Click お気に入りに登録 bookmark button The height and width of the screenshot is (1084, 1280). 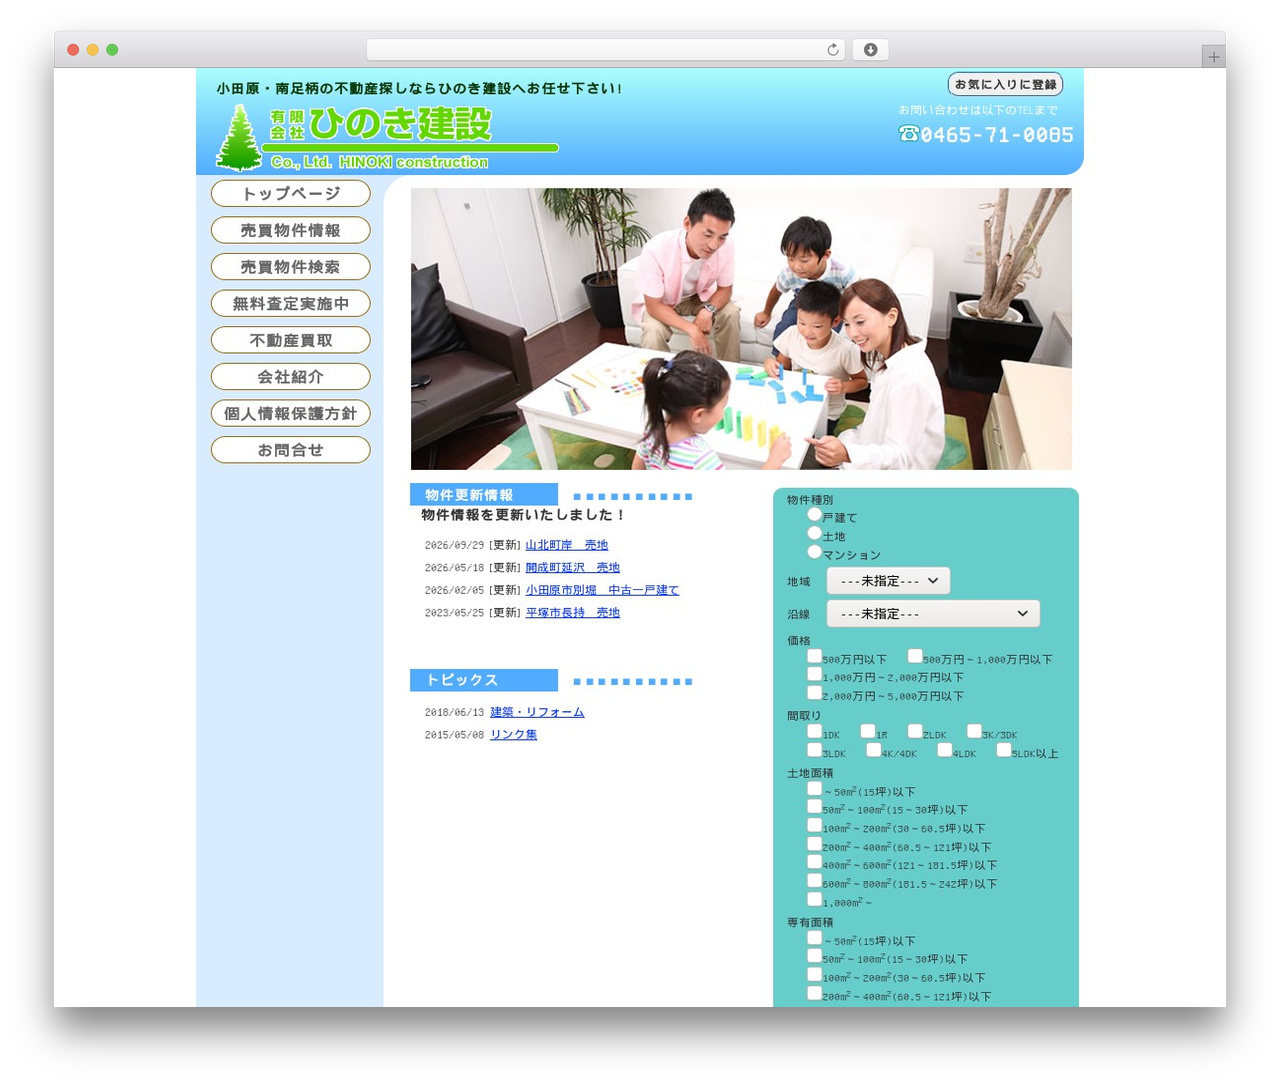(1005, 85)
